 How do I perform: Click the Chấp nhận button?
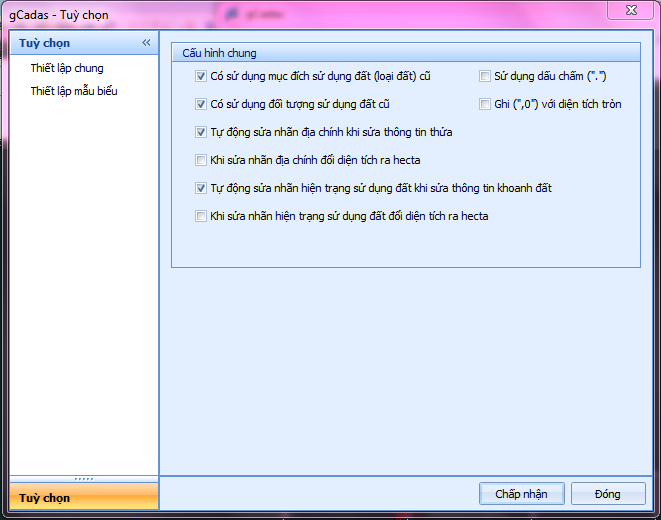pos(521,493)
